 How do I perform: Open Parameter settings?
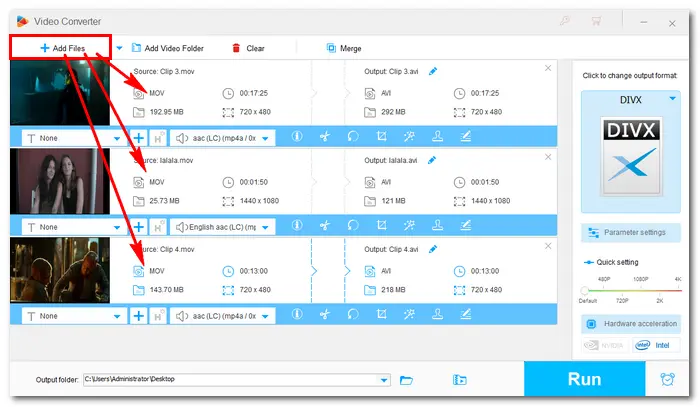tap(631, 233)
